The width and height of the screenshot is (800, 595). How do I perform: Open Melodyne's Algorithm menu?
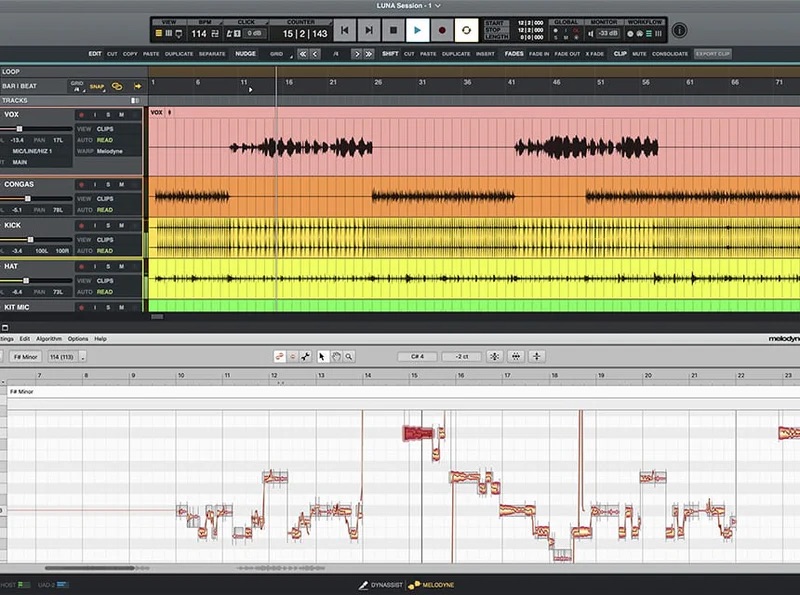[49, 339]
